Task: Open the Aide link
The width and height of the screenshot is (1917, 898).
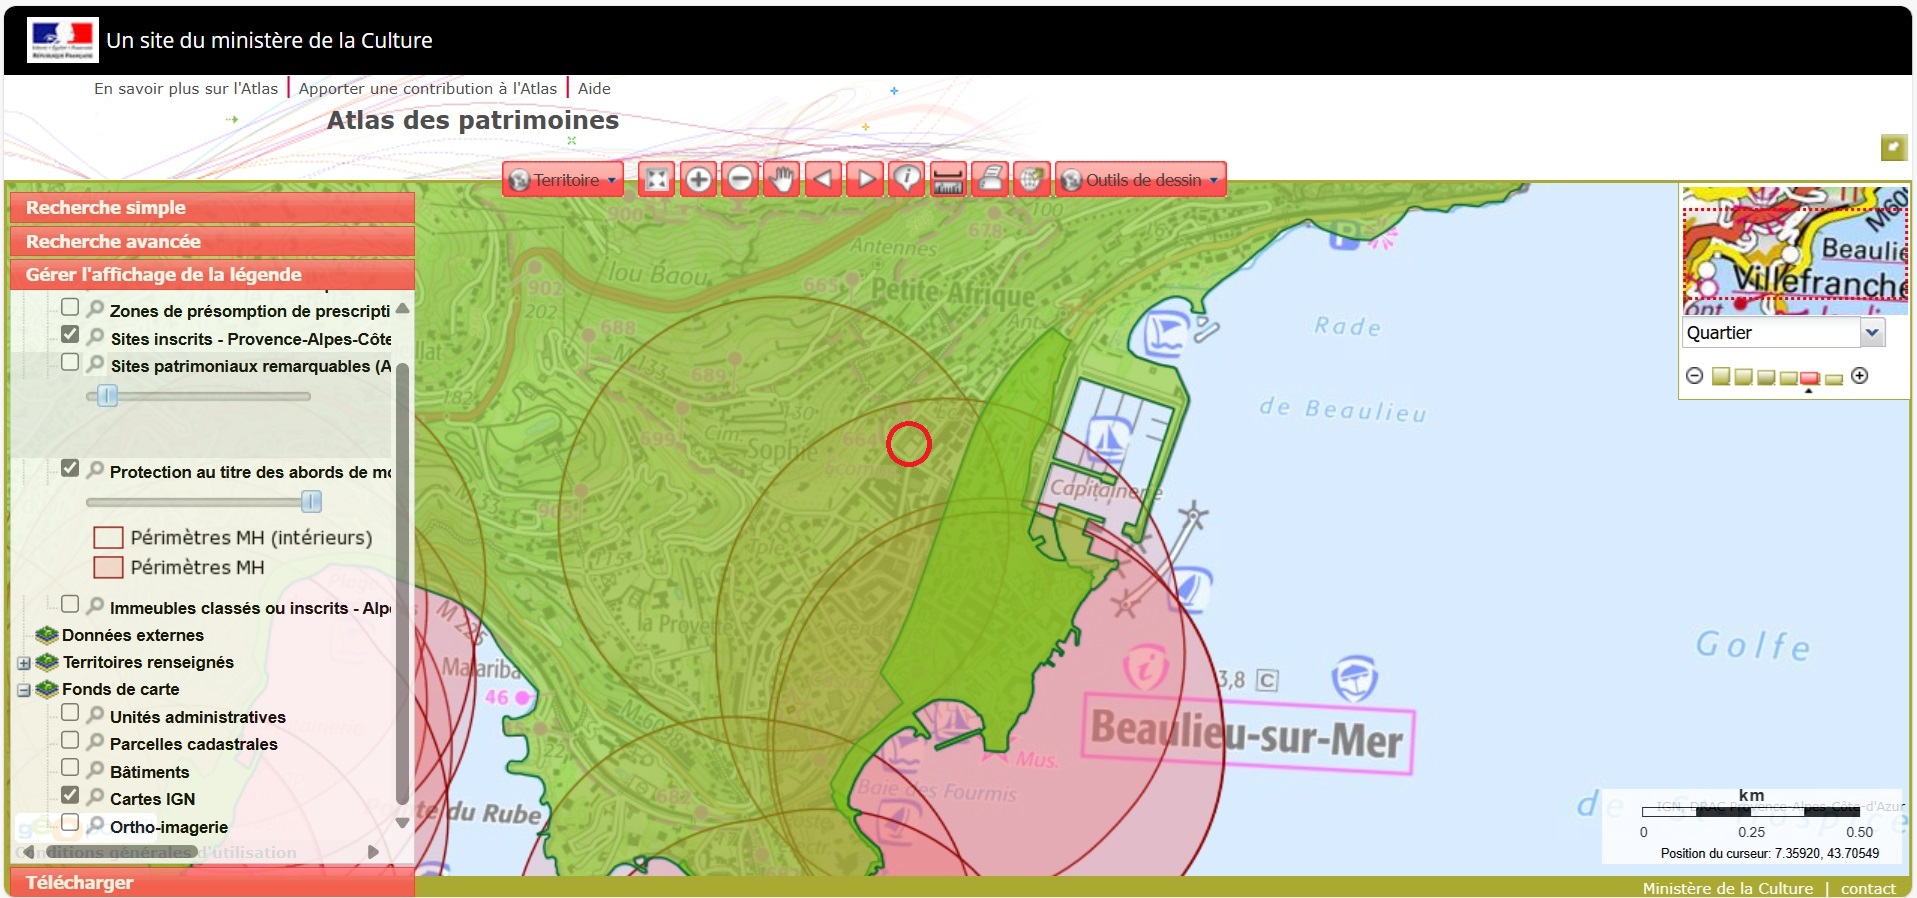Action: (x=594, y=88)
